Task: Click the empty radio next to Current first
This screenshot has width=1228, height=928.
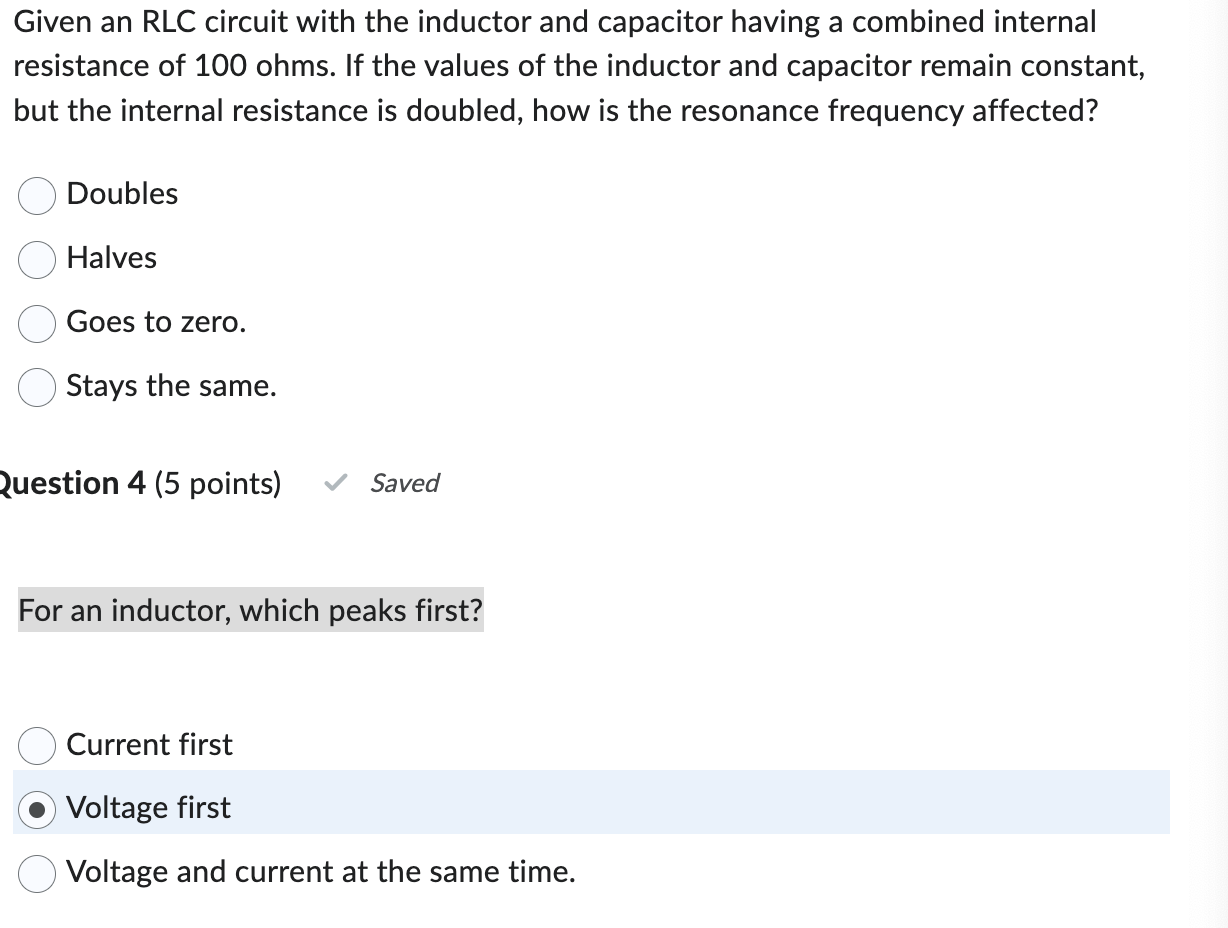Action: tap(36, 745)
